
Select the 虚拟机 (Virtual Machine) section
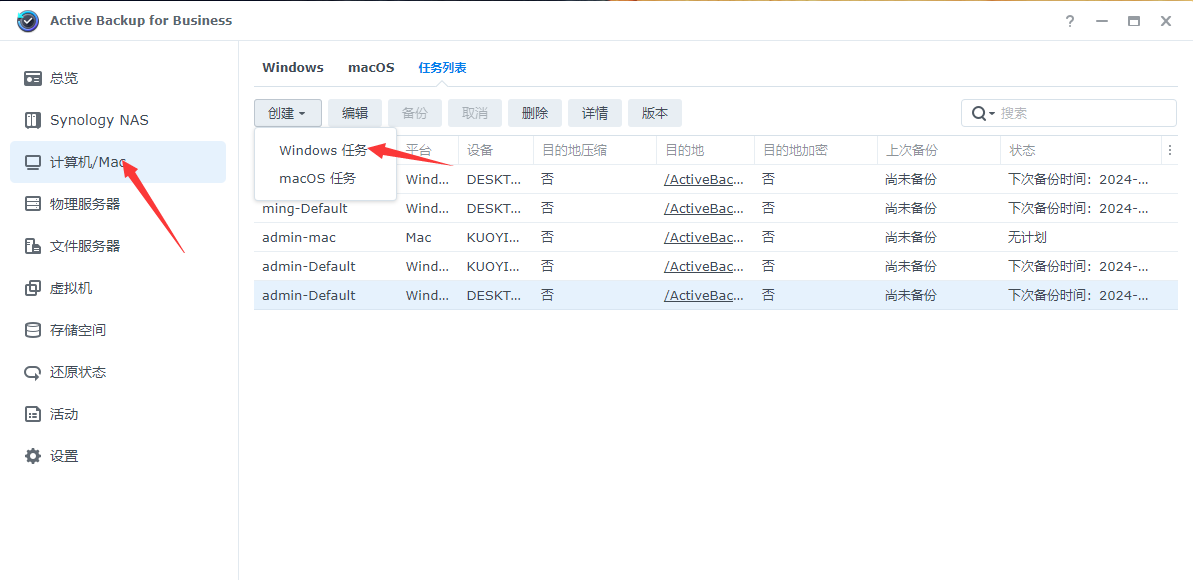(x=61, y=287)
